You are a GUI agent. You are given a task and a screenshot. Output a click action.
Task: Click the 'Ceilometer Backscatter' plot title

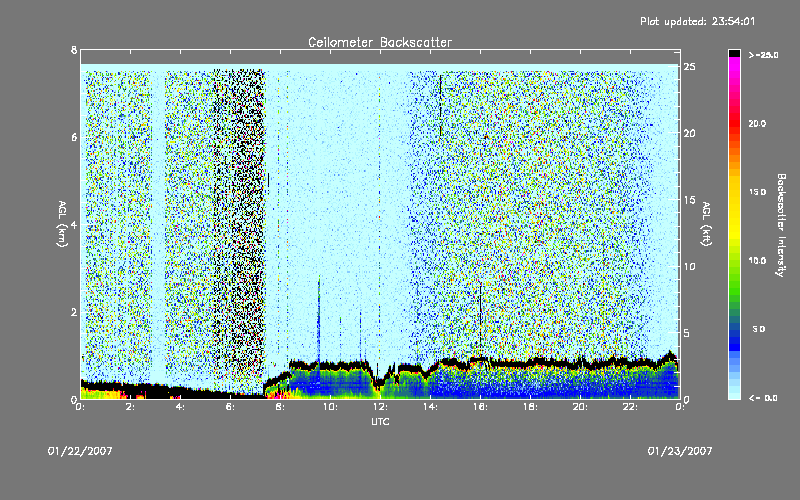(x=380, y=42)
